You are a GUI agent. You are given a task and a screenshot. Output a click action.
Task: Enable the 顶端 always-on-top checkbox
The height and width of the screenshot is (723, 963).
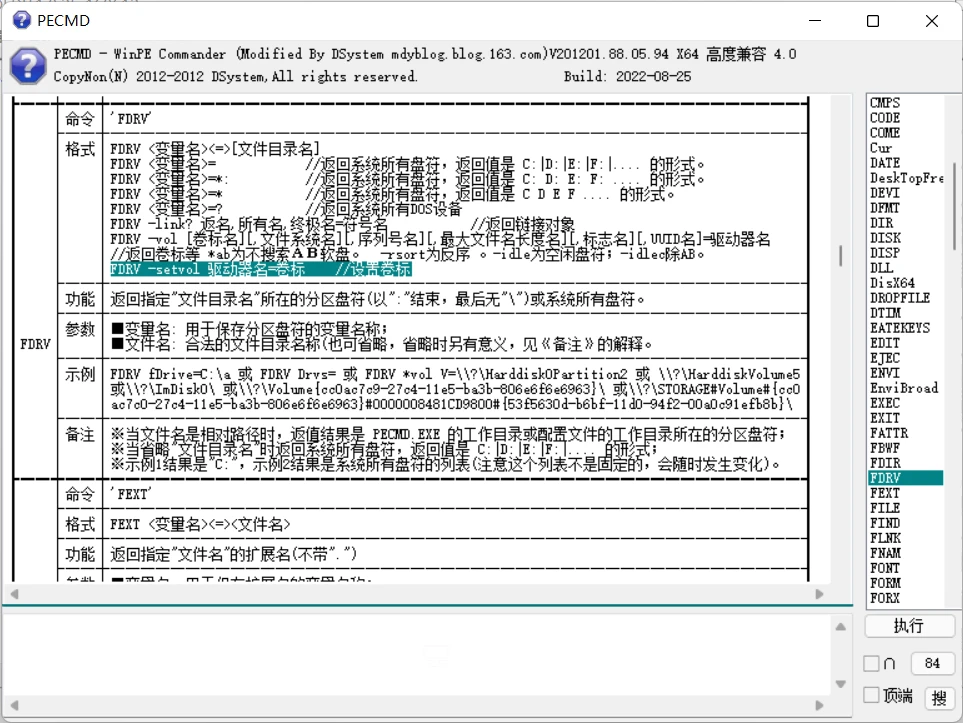(871, 695)
